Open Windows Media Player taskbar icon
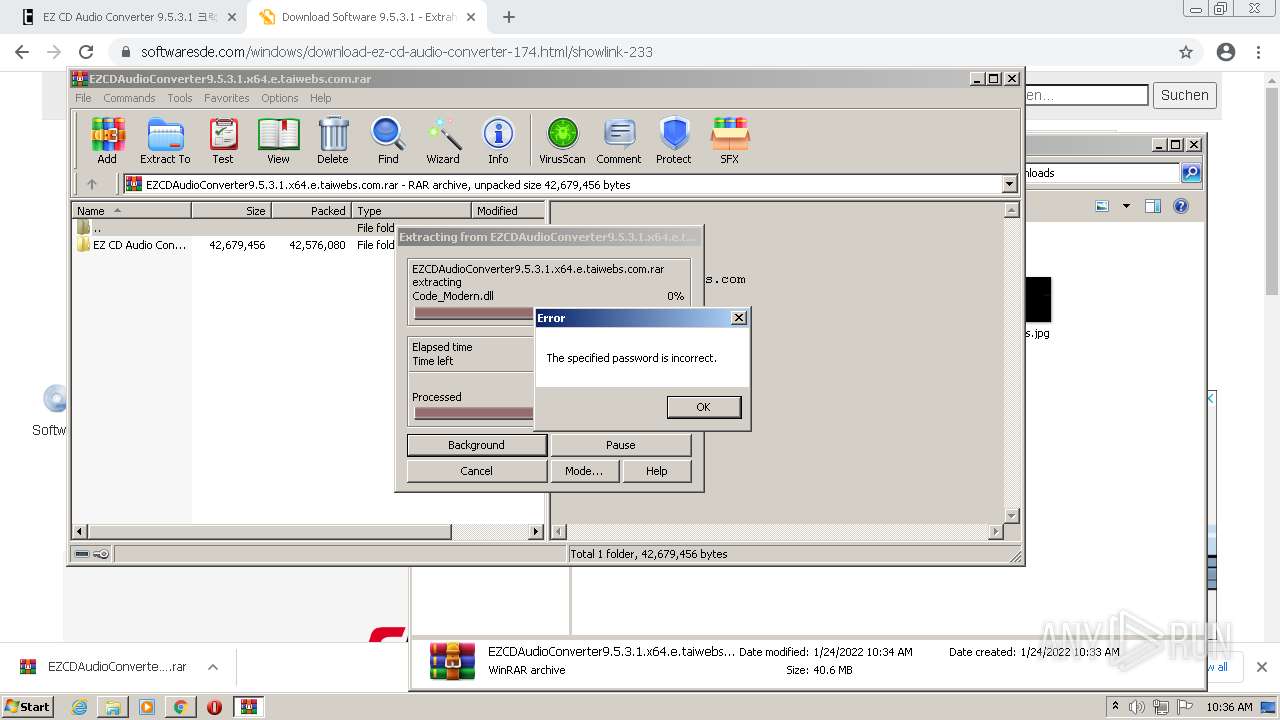This screenshot has width=1280, height=720. pyautogui.click(x=147, y=707)
